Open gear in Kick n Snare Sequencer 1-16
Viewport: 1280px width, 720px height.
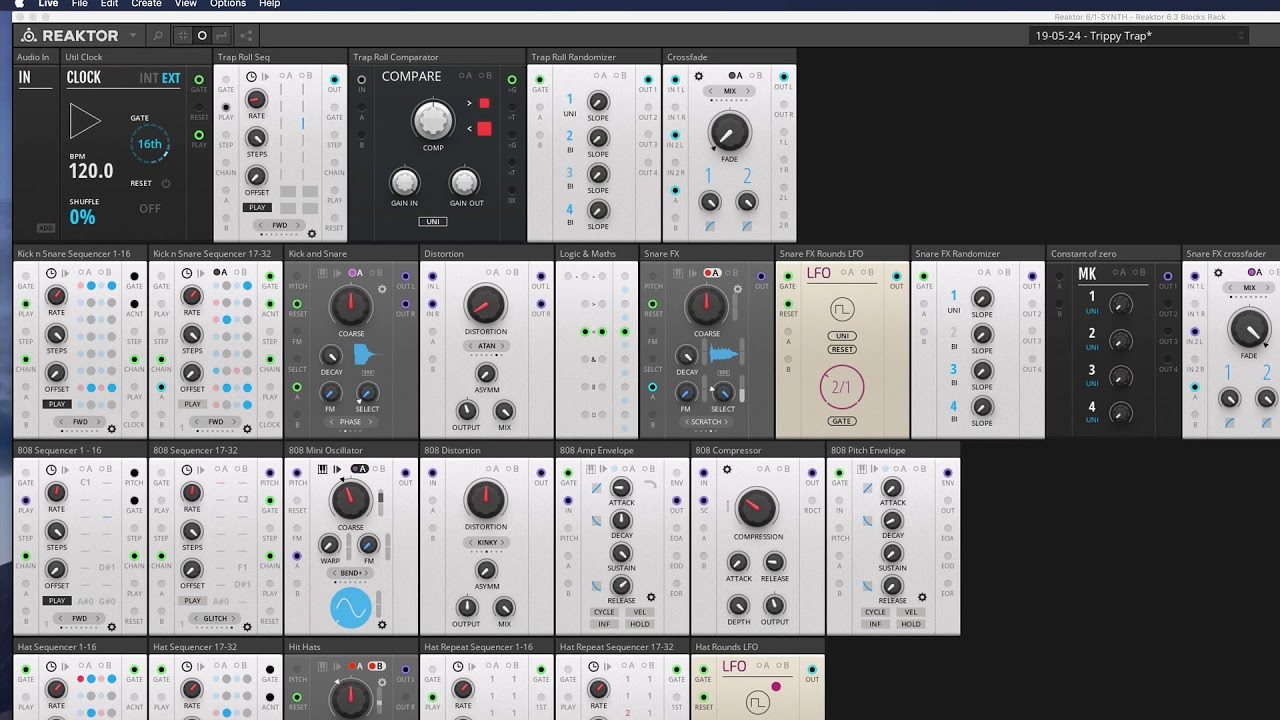112,429
